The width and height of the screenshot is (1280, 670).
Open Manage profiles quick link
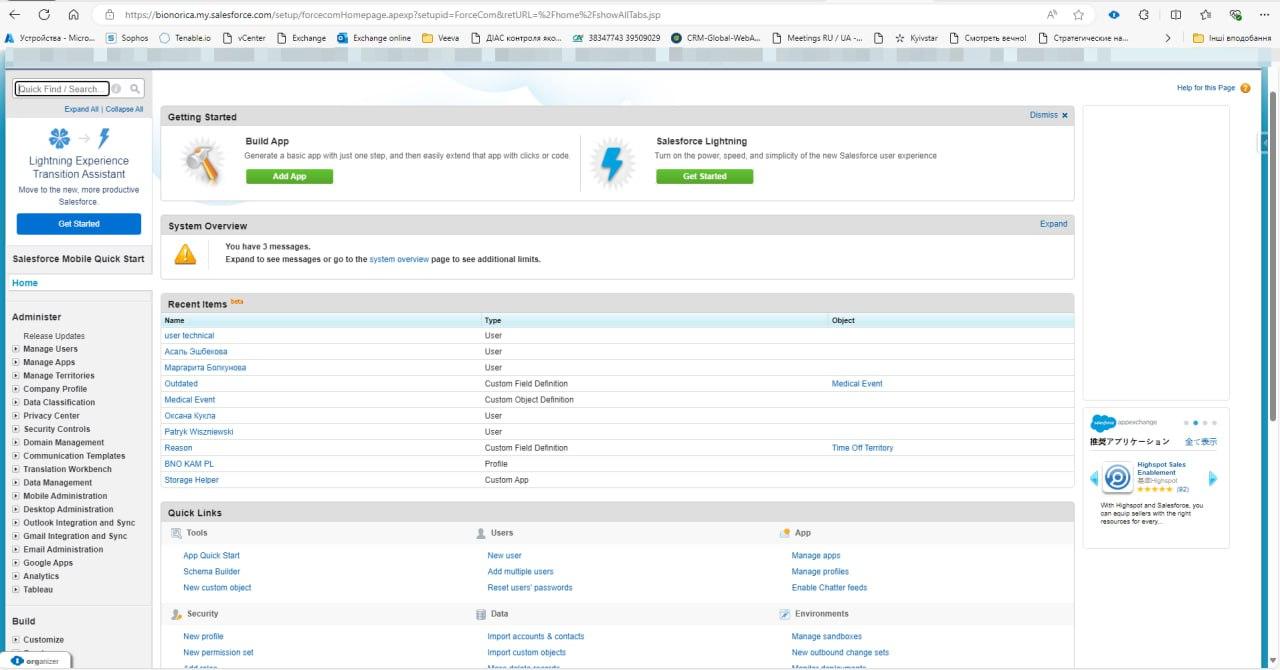[820, 572]
